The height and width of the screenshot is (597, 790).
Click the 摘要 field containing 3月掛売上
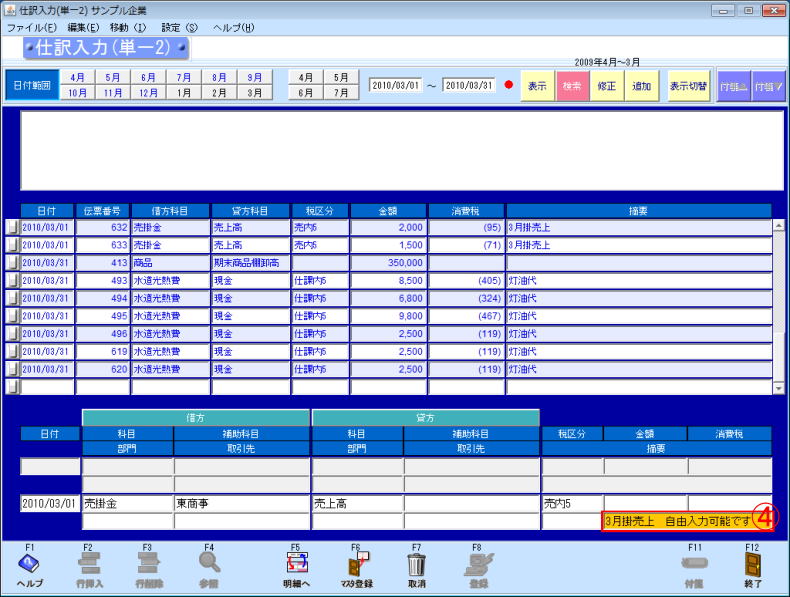(x=687, y=521)
